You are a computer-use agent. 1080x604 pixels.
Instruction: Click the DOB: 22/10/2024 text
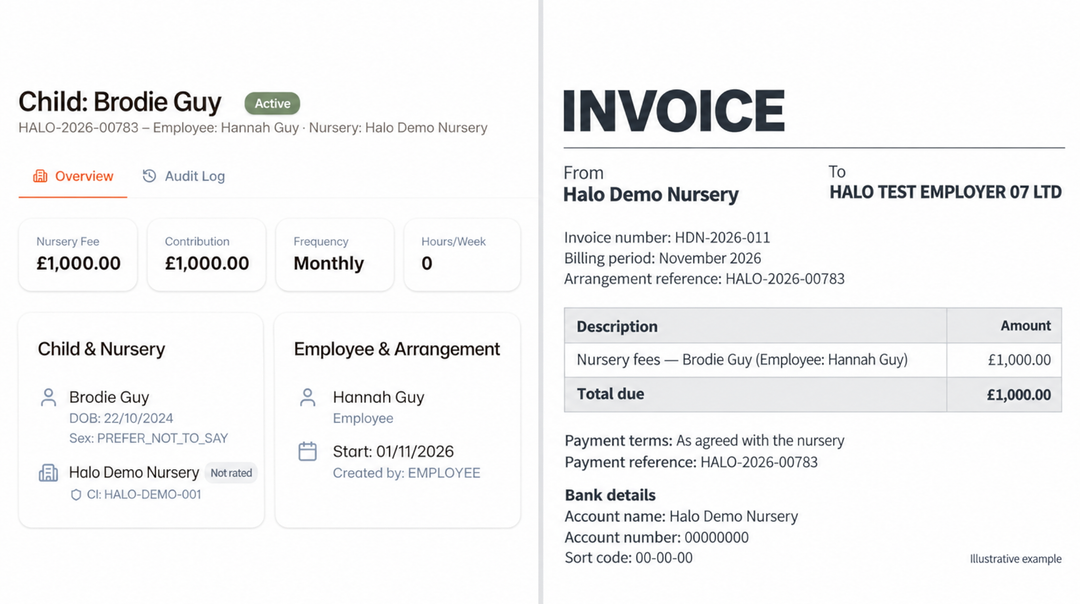click(x=121, y=419)
